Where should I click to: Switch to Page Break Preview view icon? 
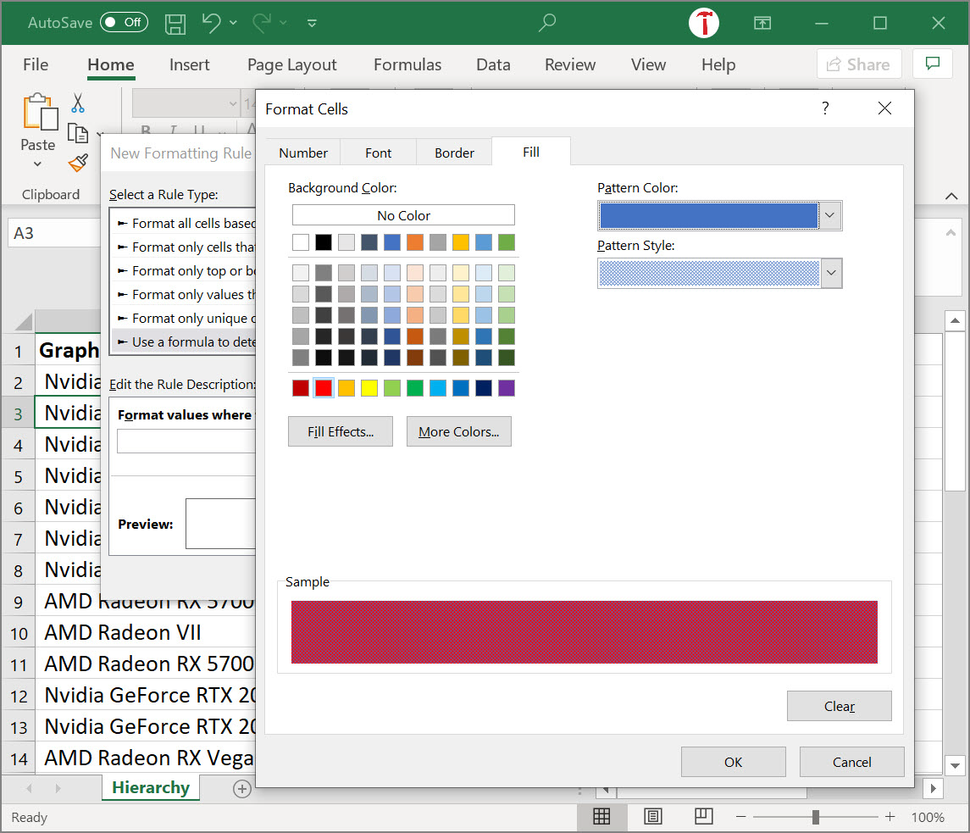coord(703,817)
